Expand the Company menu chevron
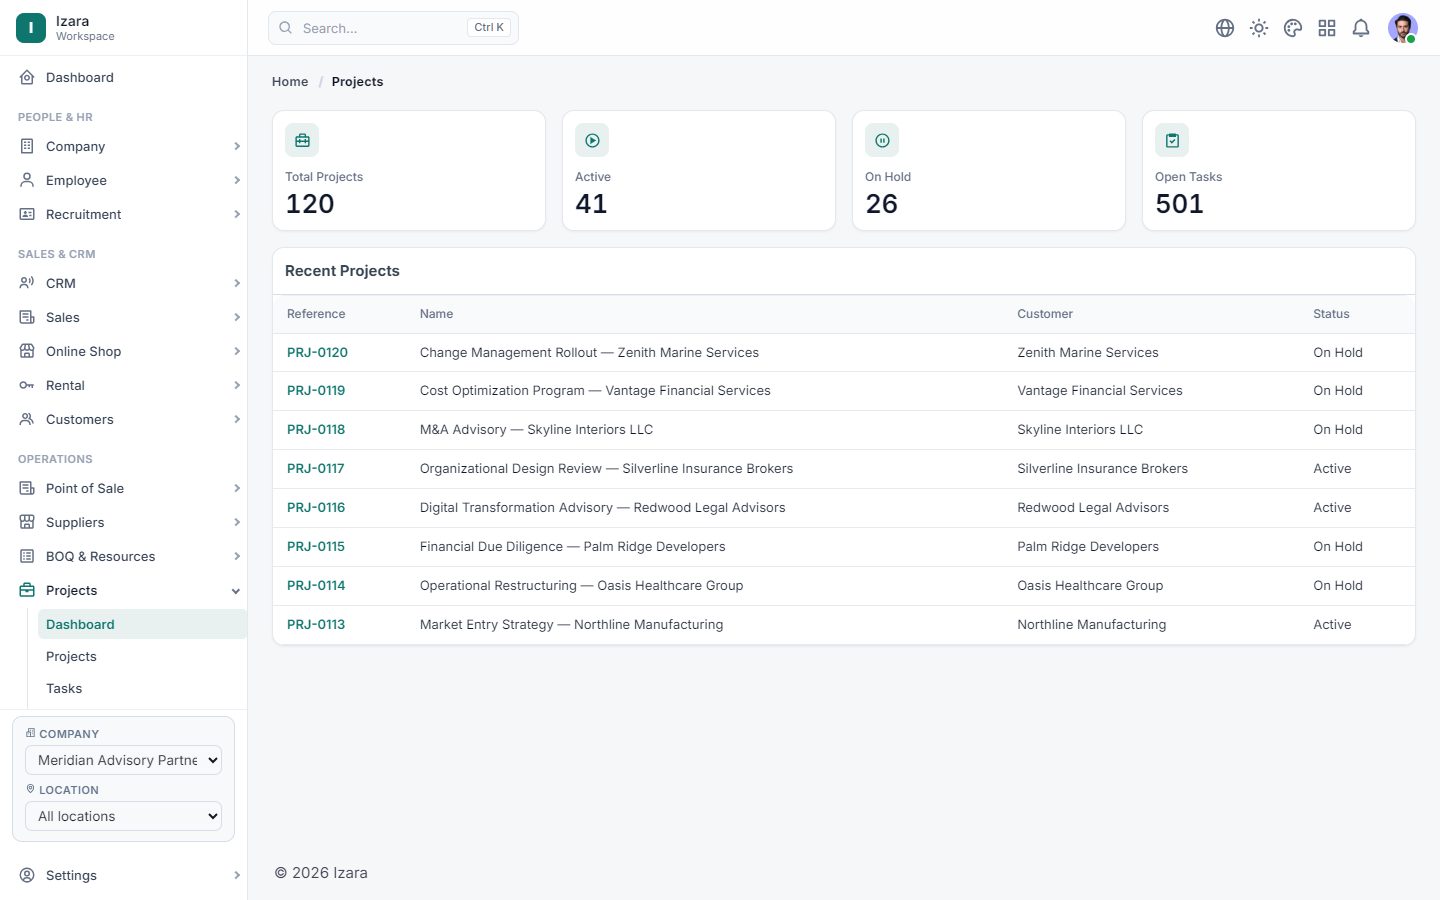The height and width of the screenshot is (900, 1440). click(x=237, y=146)
